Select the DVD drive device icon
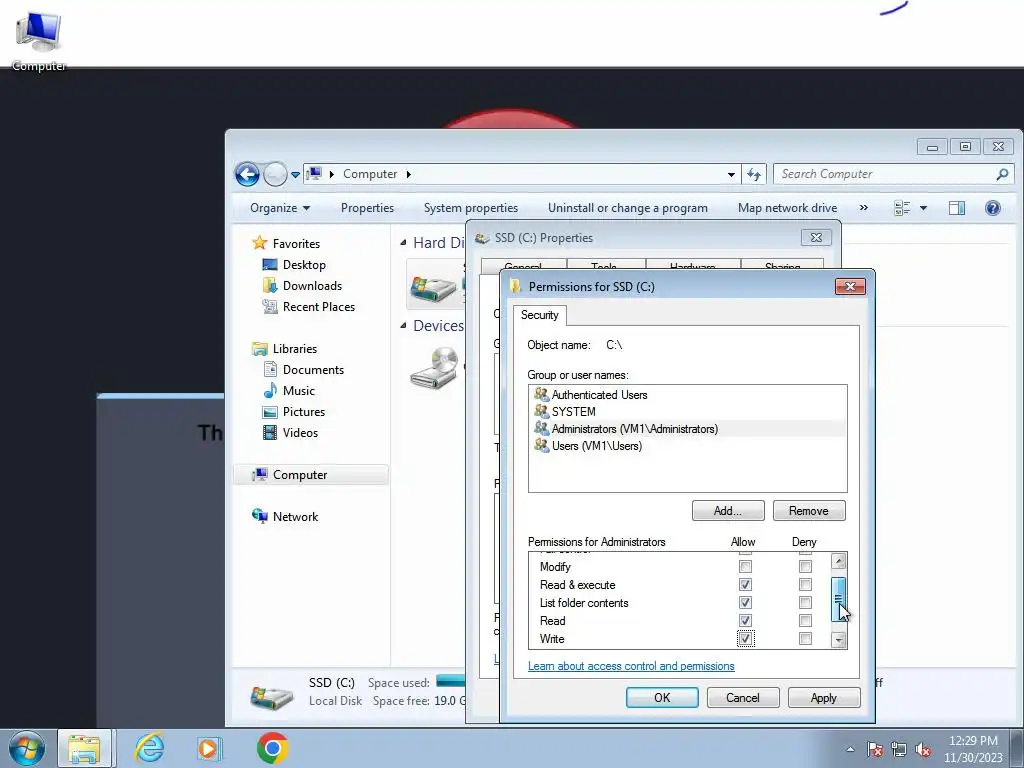This screenshot has width=1024, height=768. pyautogui.click(x=435, y=368)
